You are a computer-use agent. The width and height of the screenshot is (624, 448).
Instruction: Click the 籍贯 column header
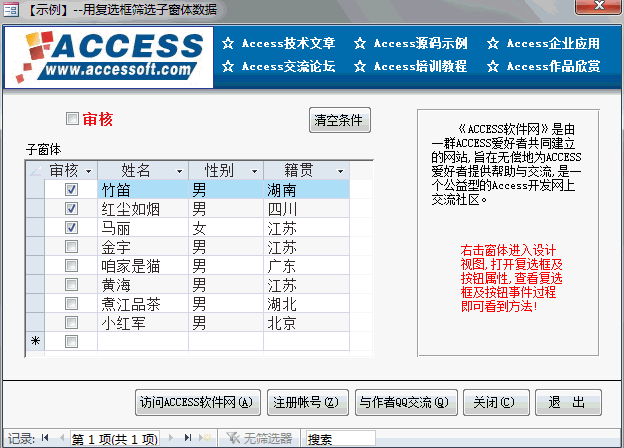[x=306, y=171]
